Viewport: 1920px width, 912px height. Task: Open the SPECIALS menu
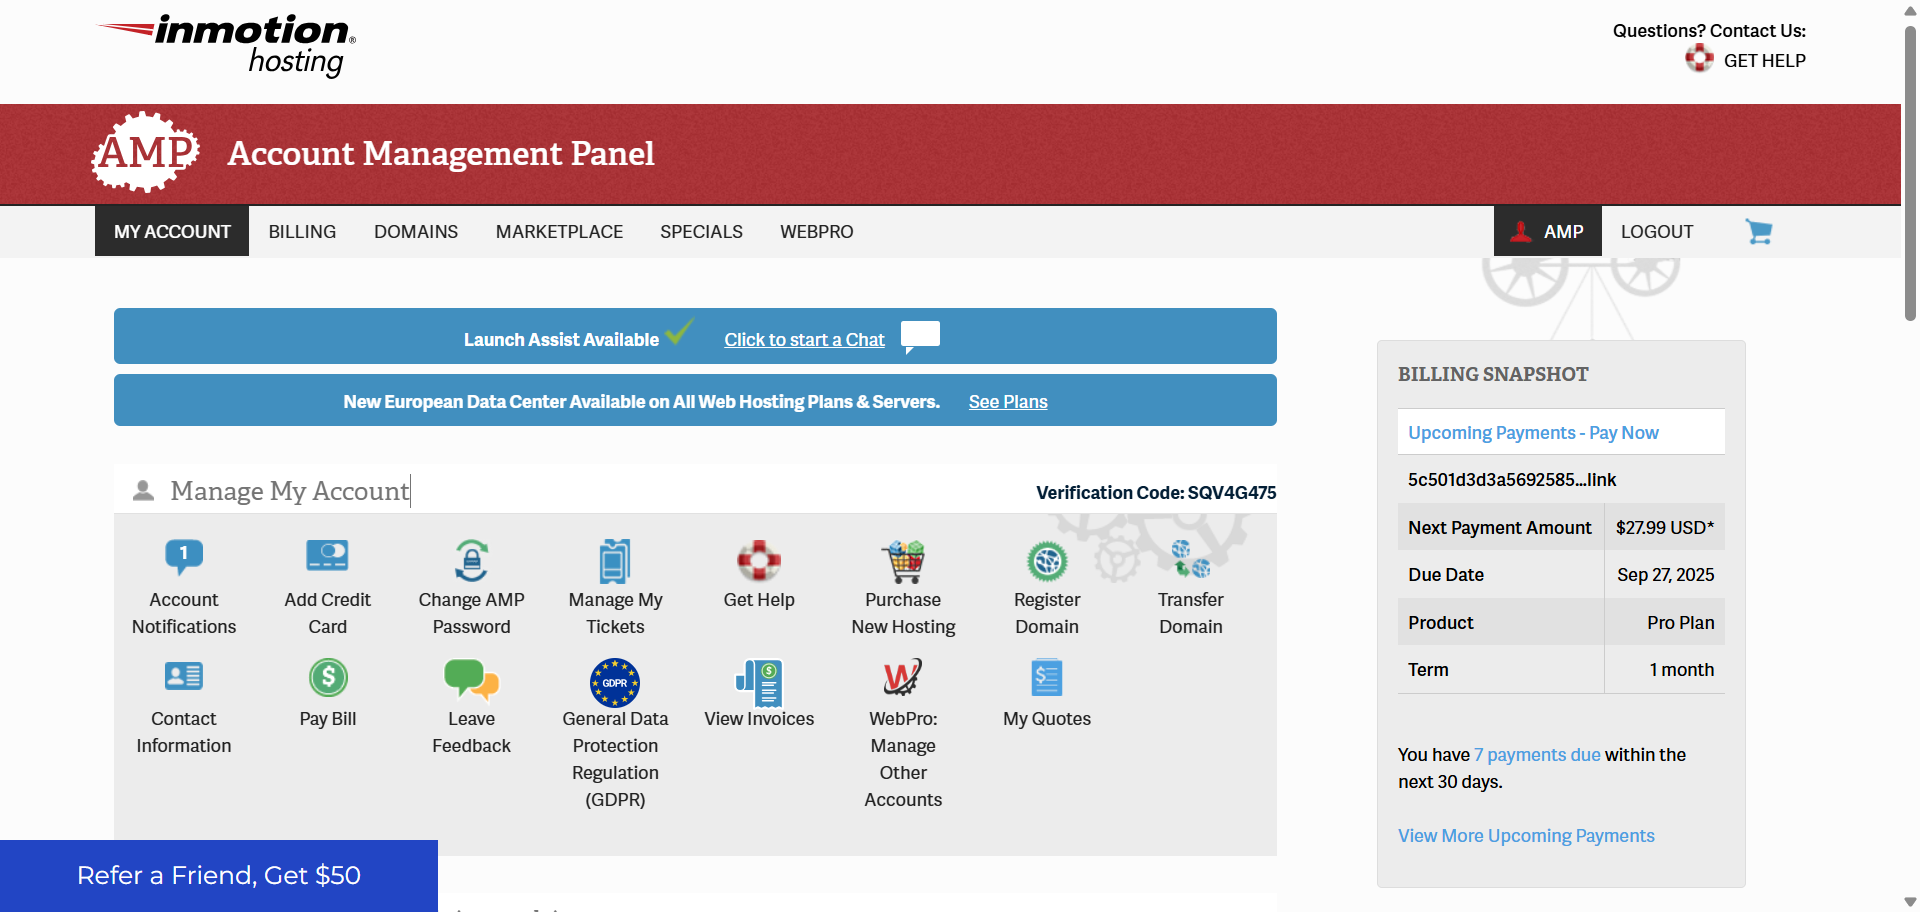point(701,231)
